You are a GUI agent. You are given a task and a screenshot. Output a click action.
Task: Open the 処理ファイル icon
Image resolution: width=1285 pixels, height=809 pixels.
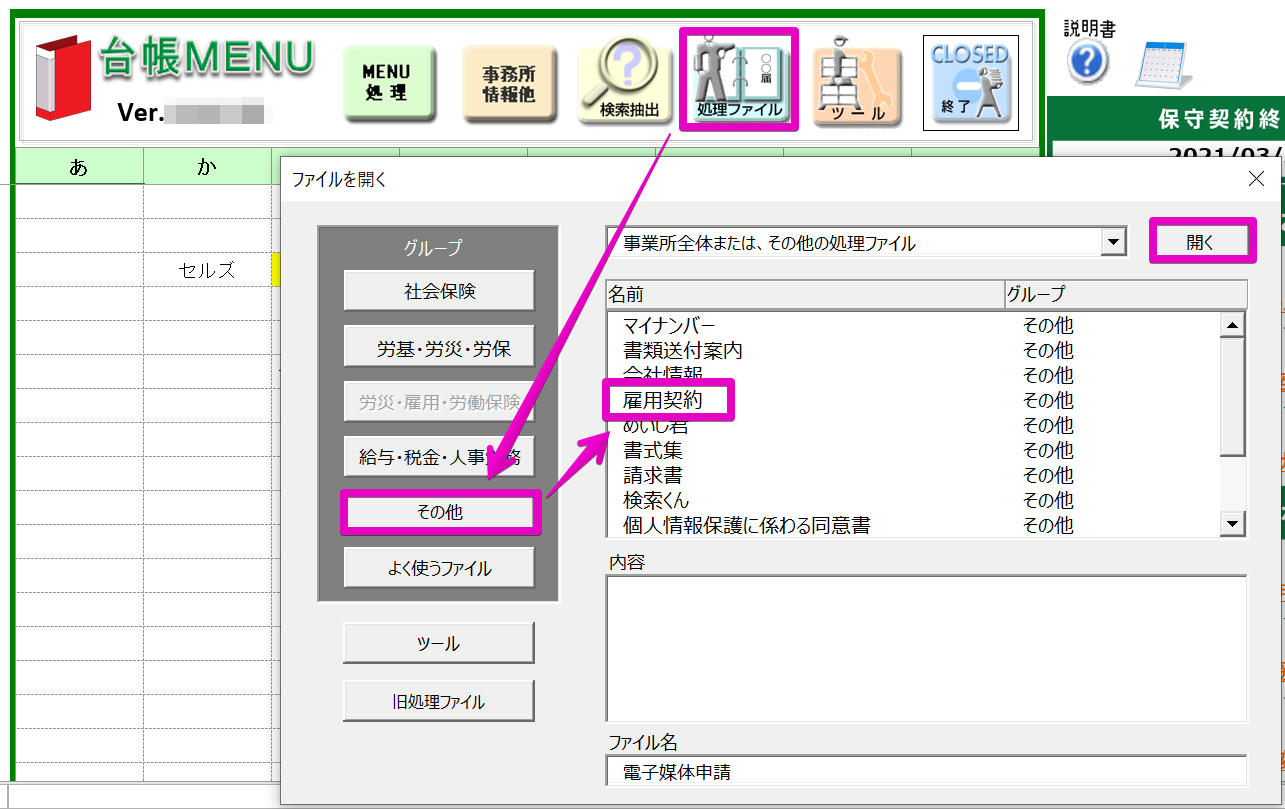(x=739, y=80)
